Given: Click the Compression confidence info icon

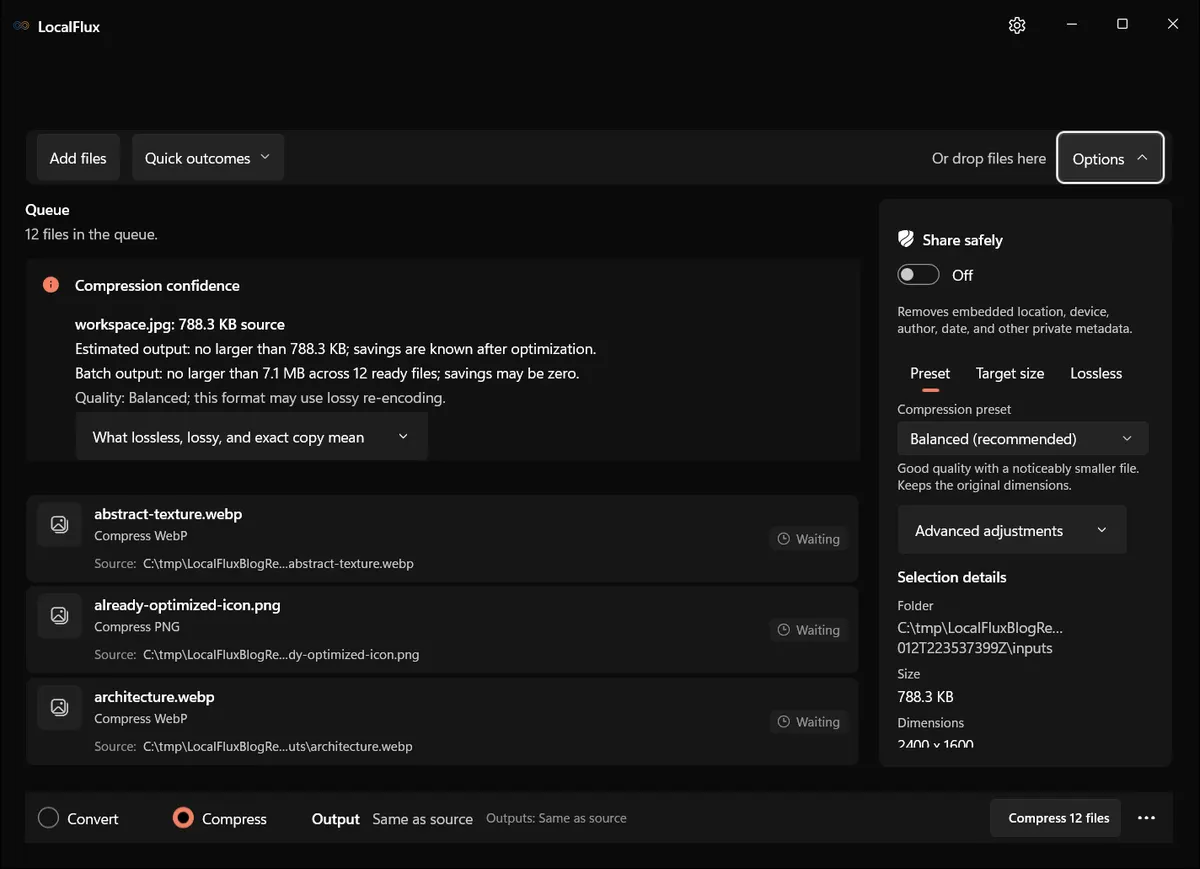Looking at the screenshot, I should [51, 285].
